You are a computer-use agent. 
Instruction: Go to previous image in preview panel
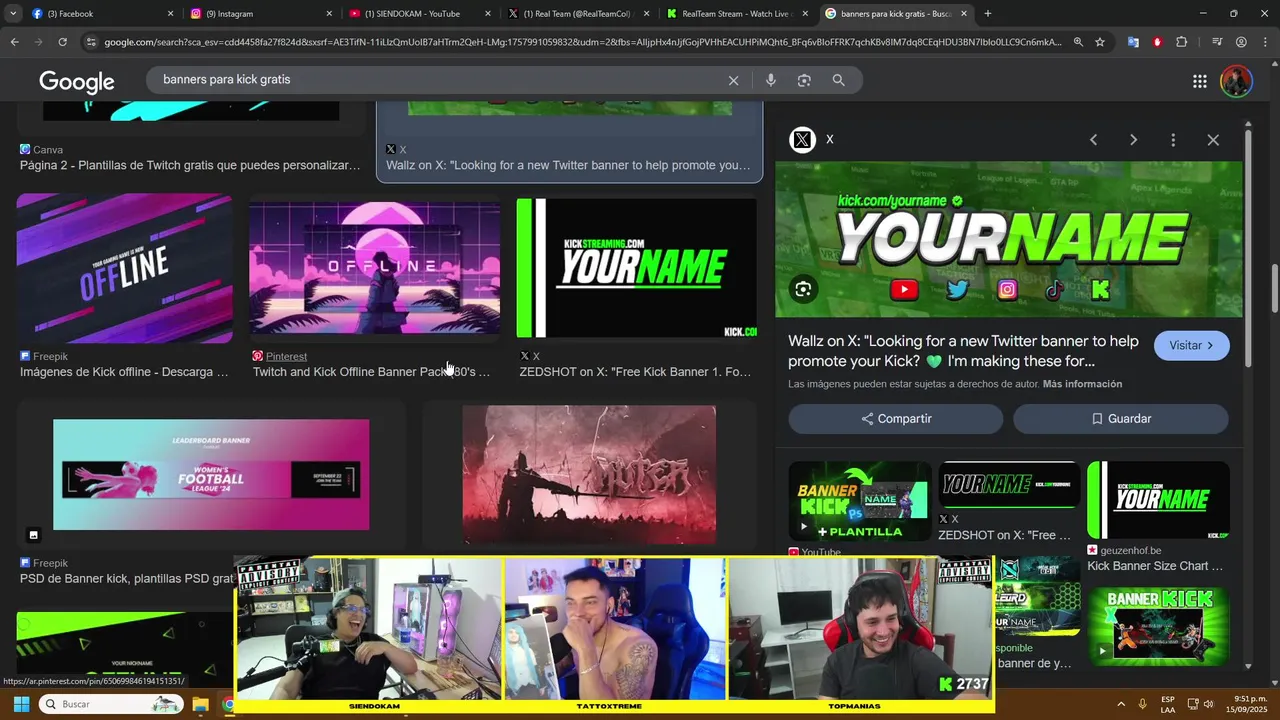(x=1093, y=140)
